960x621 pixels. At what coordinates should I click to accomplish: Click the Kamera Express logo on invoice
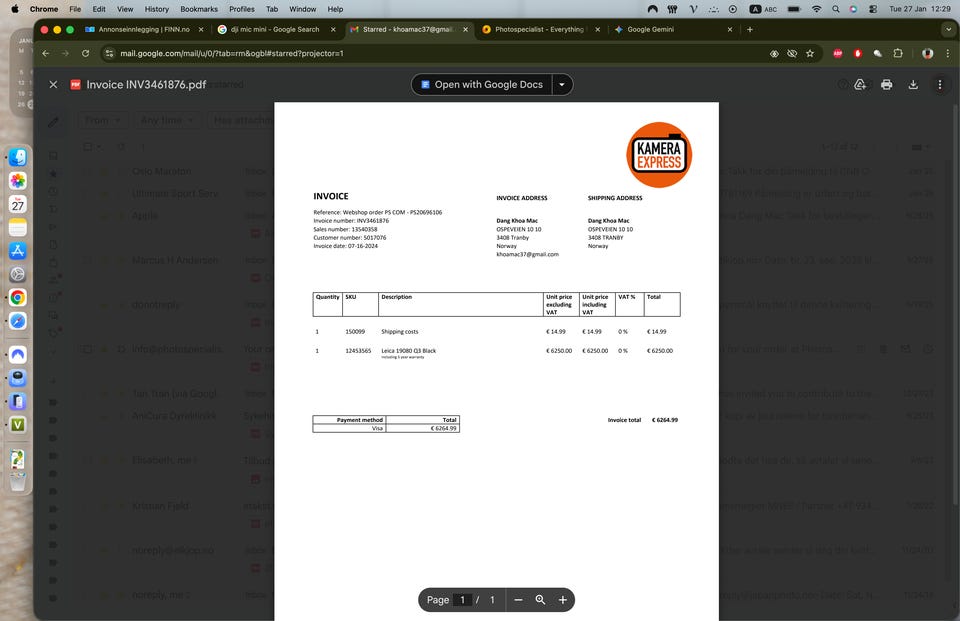659,154
